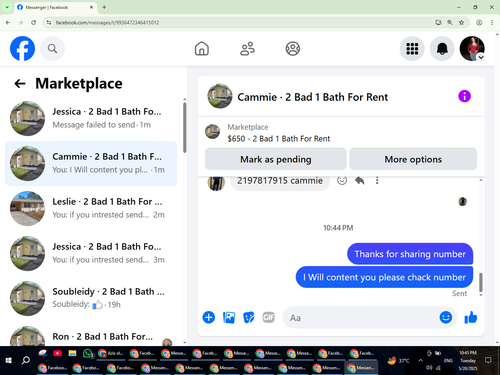This screenshot has width=500, height=375.
Task: Click the browser address bar URL
Action: pos(107,22)
